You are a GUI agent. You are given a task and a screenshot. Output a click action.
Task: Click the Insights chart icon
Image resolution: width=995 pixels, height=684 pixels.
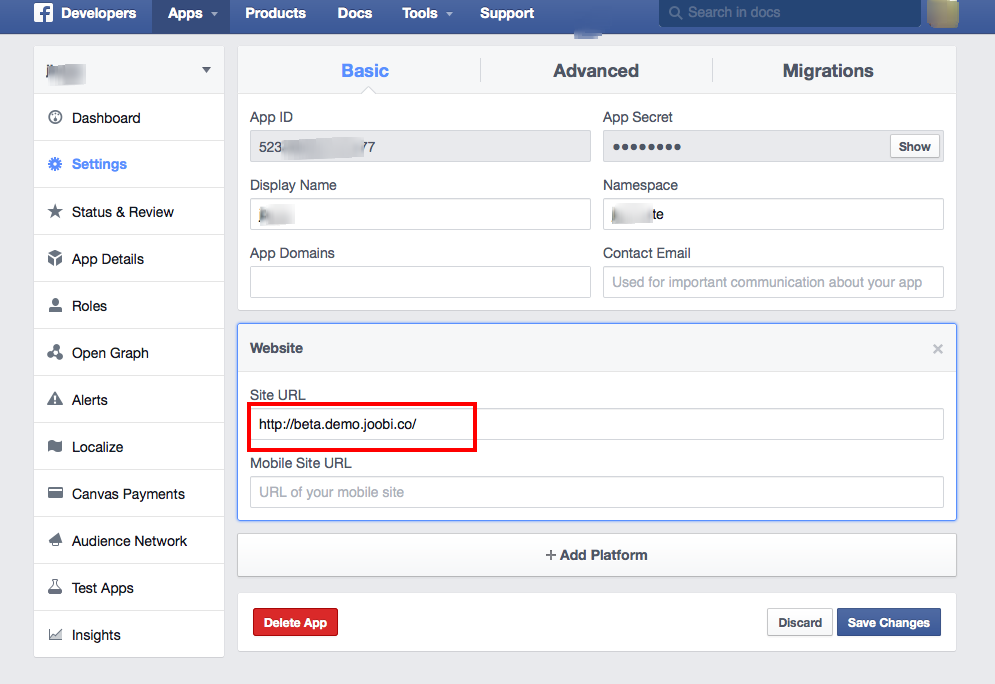[55, 634]
